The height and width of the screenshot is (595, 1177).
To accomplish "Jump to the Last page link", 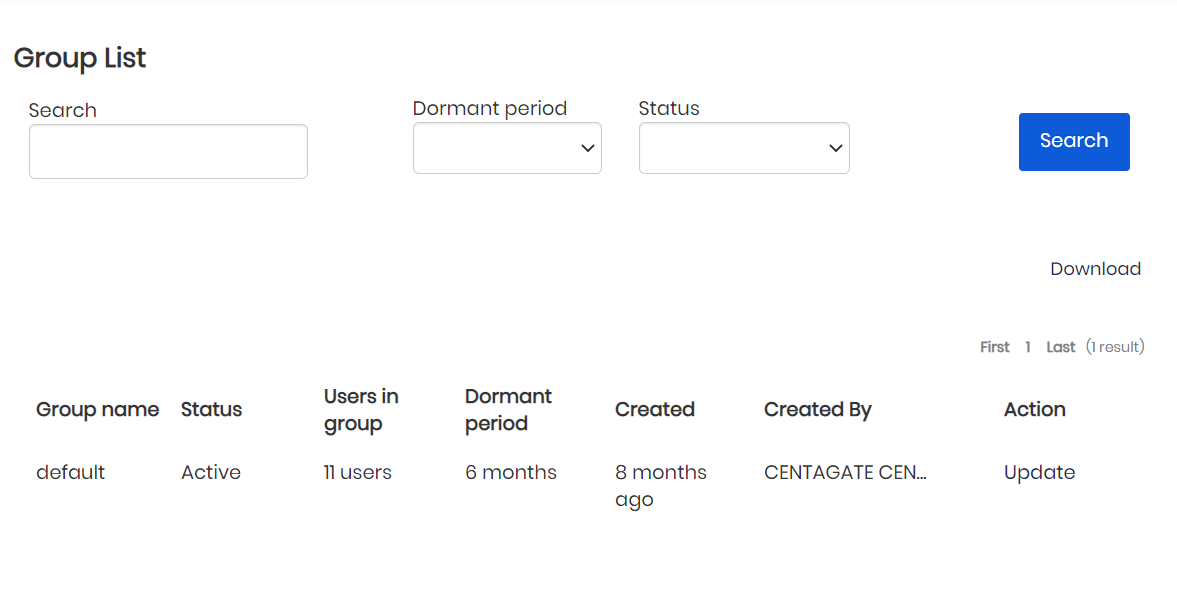I will 1060,347.
